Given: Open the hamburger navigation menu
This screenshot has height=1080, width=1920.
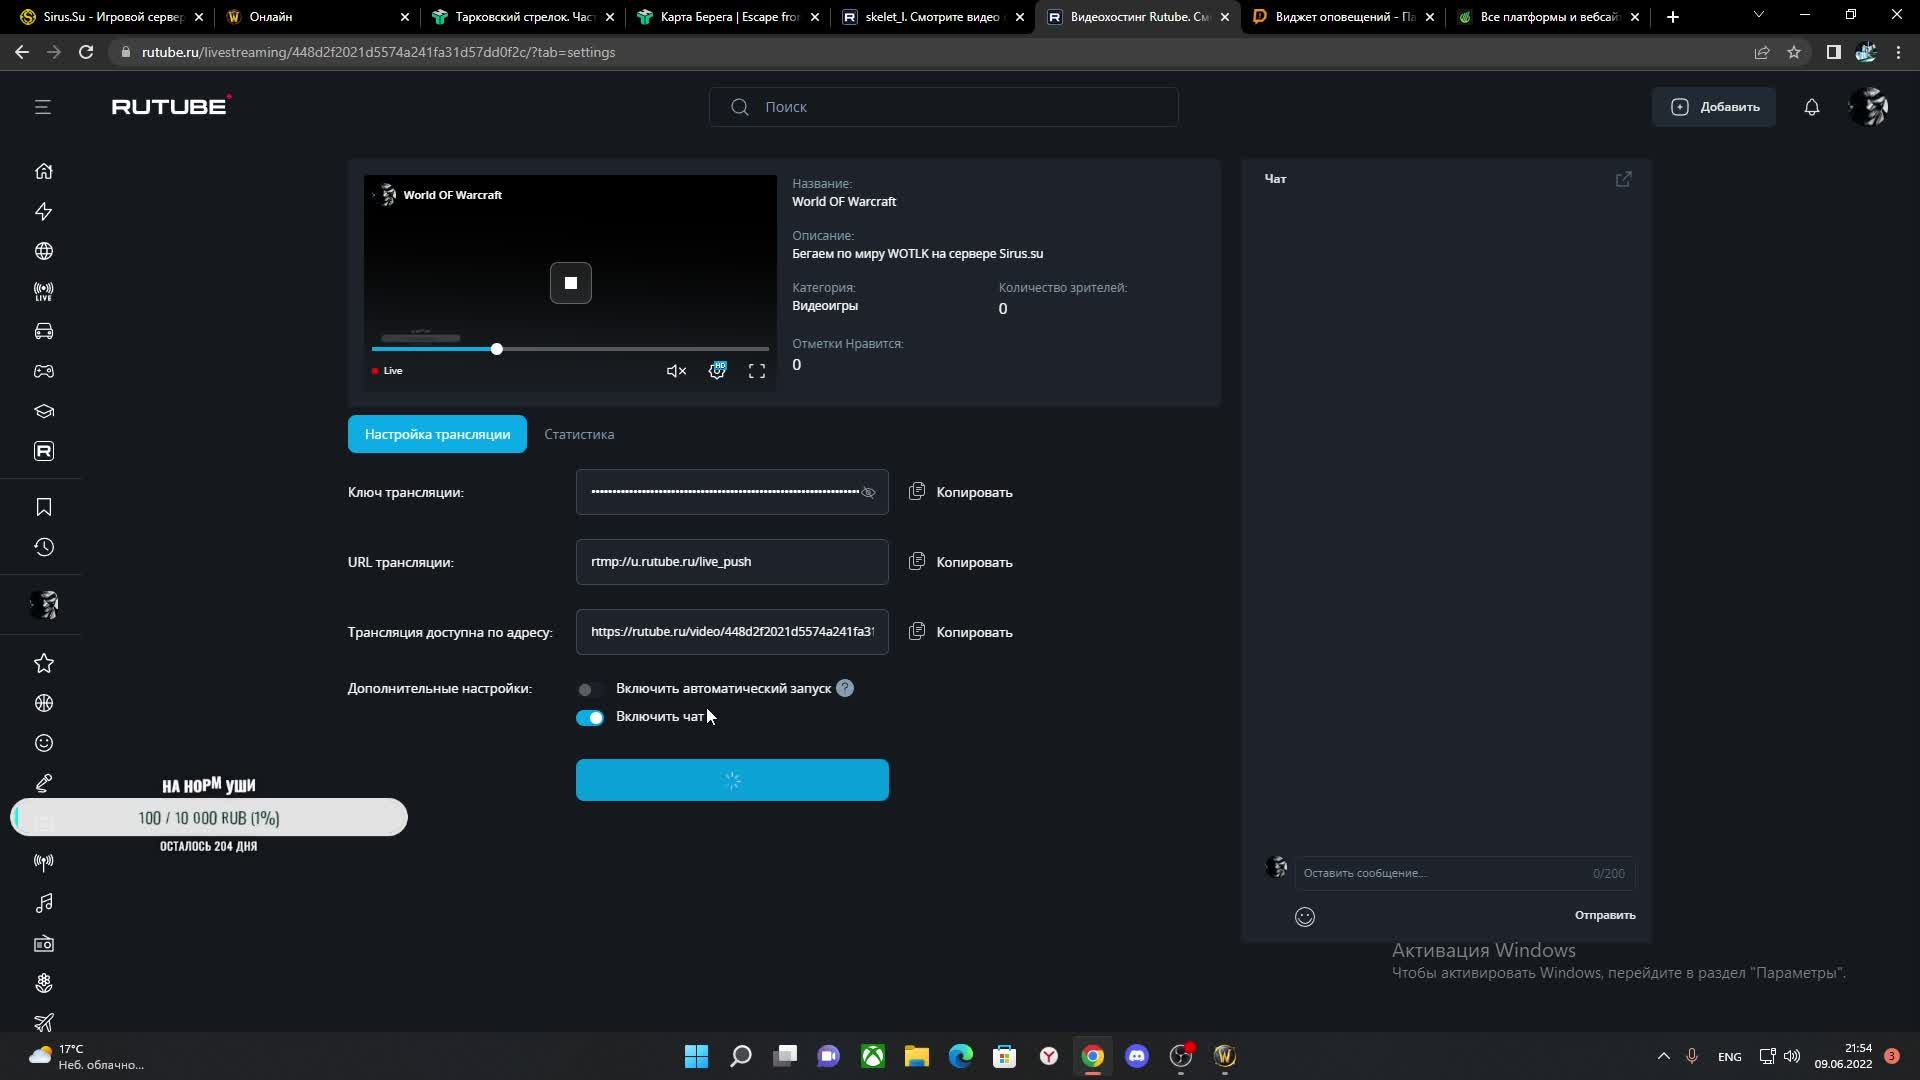Looking at the screenshot, I should (42, 107).
